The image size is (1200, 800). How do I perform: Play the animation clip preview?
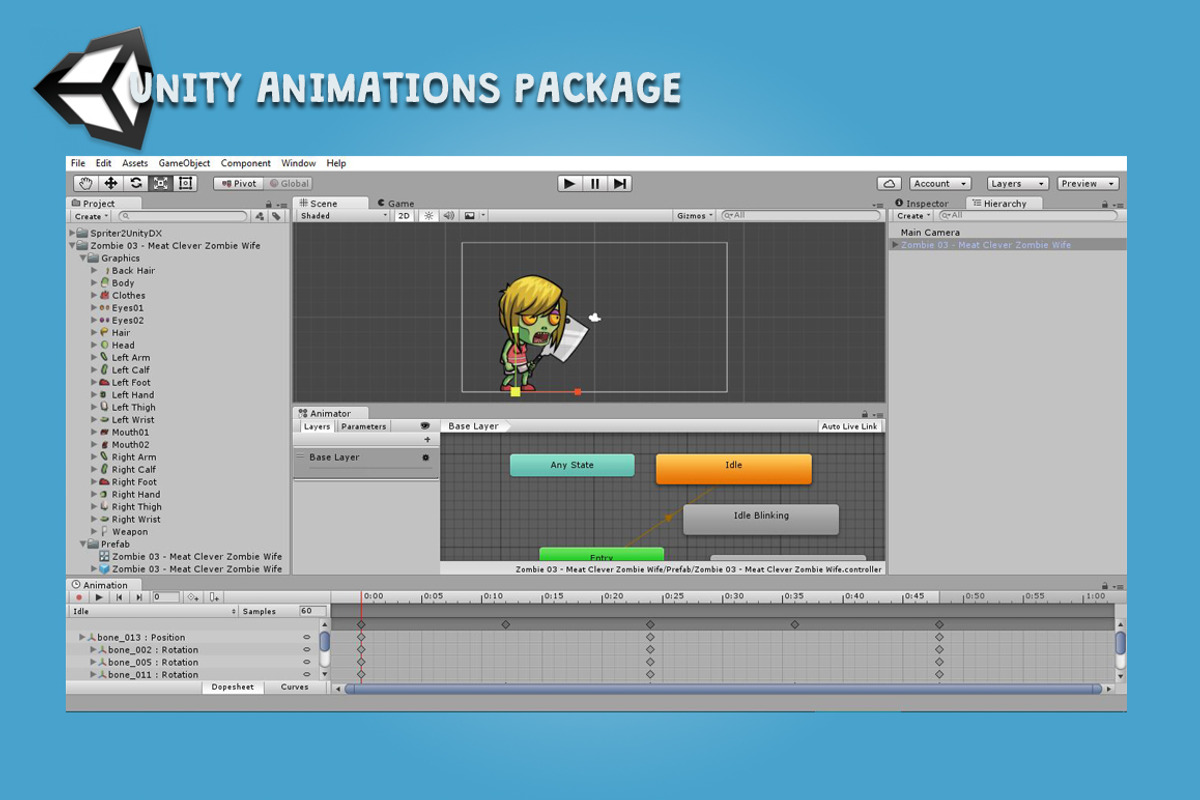point(99,597)
